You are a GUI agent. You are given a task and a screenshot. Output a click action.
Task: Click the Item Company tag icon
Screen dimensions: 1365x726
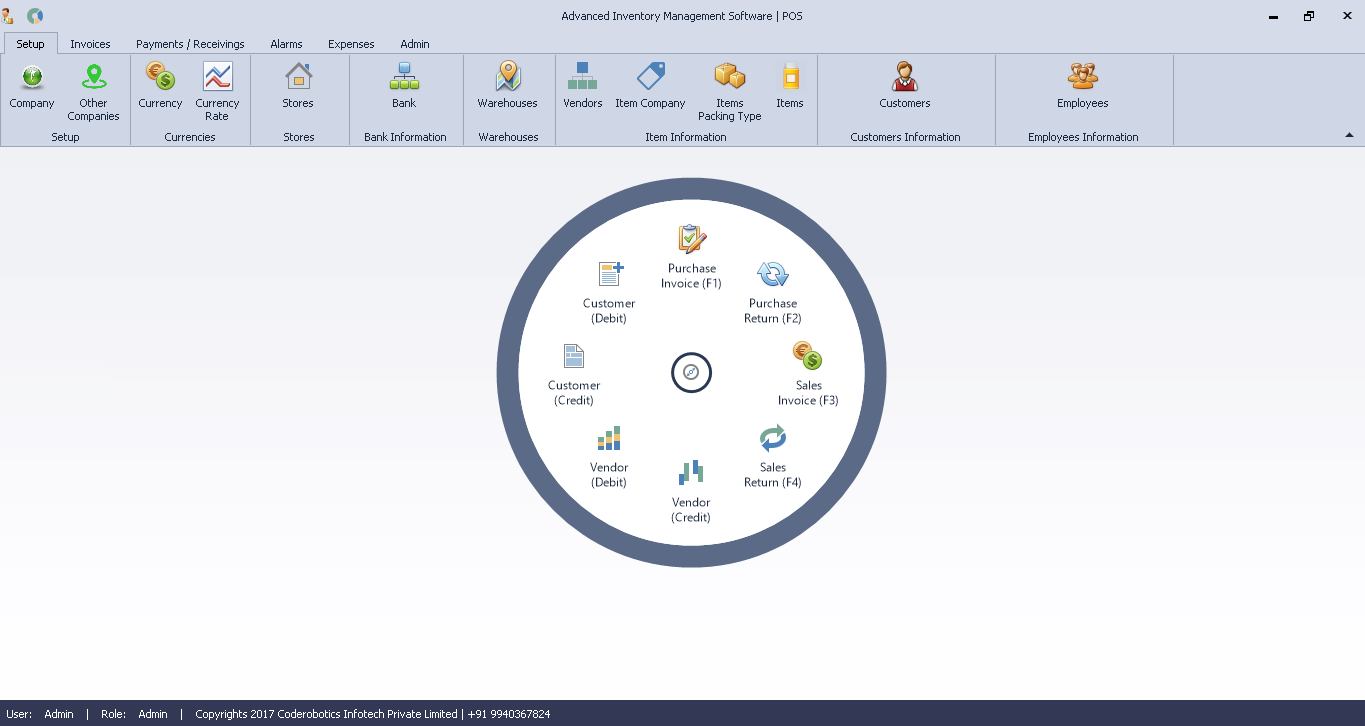650,78
